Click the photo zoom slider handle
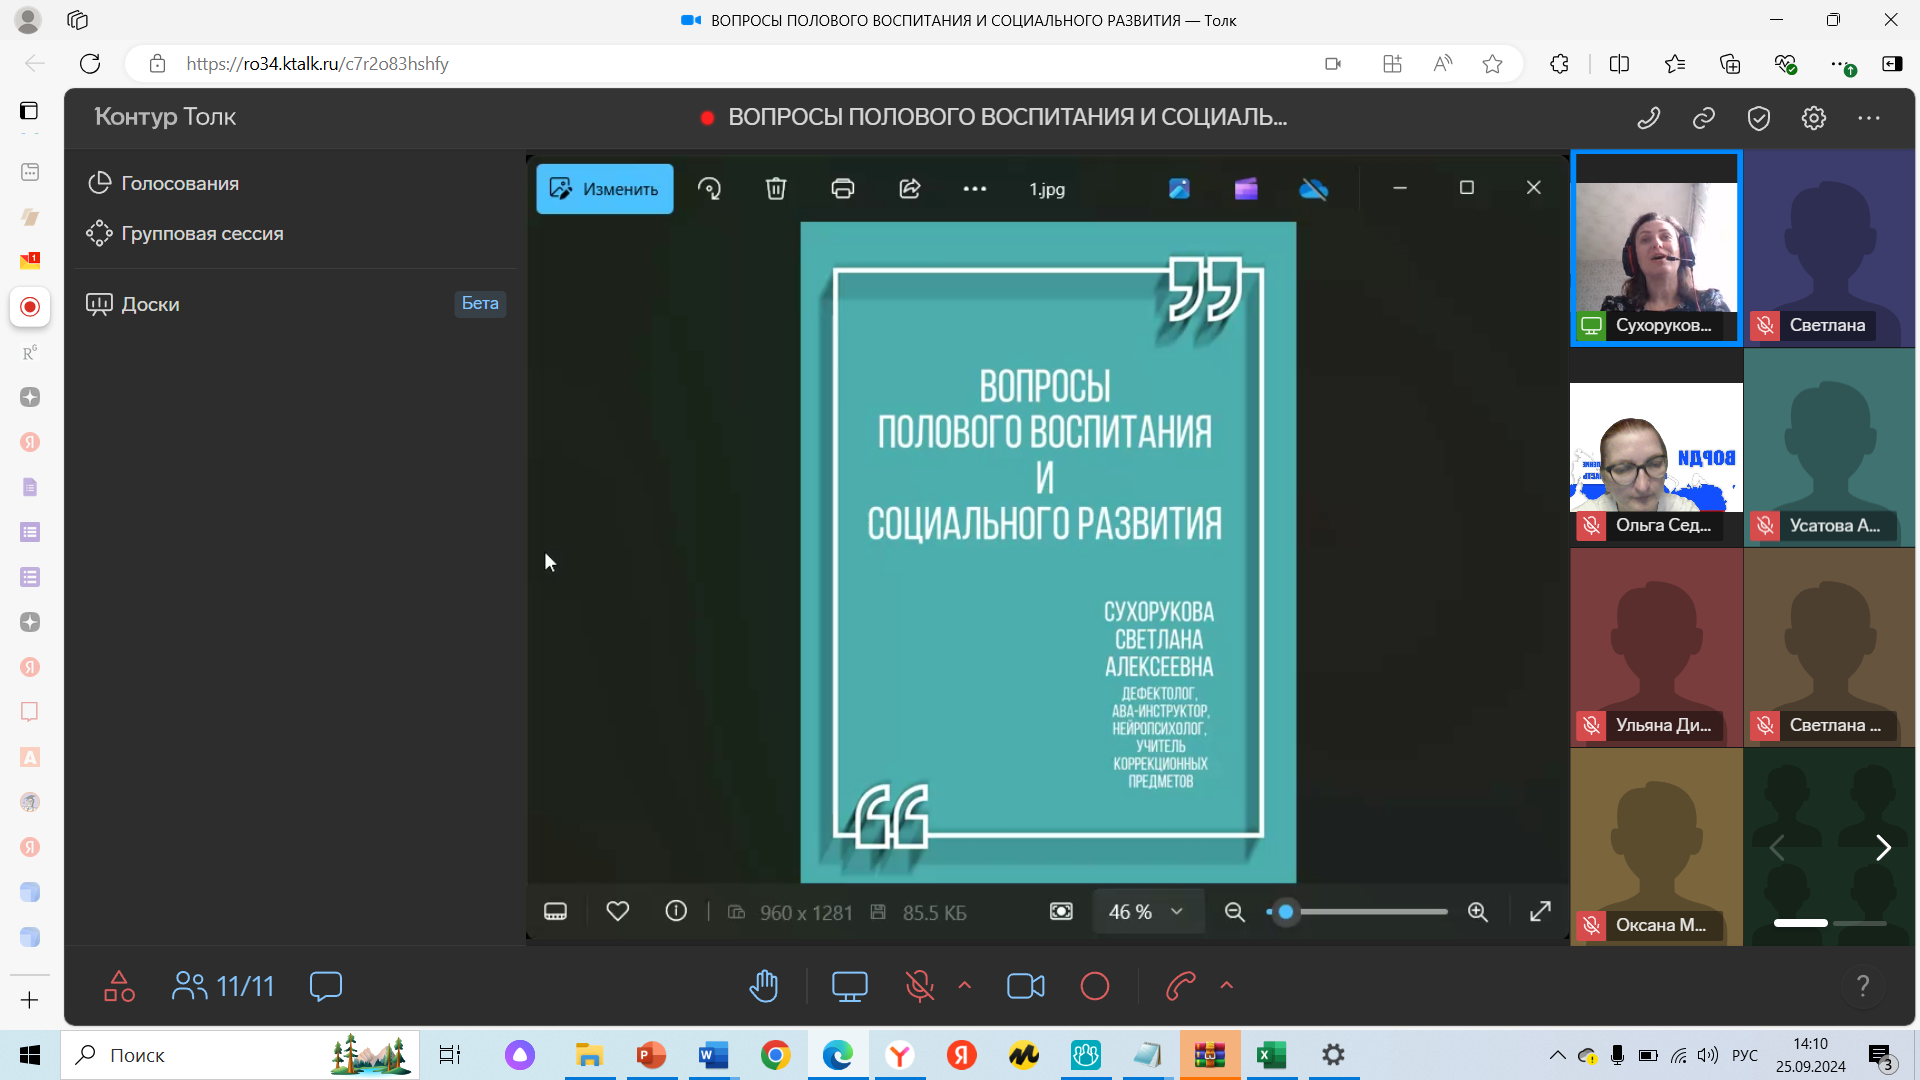This screenshot has height=1080, width=1920. coord(1286,912)
